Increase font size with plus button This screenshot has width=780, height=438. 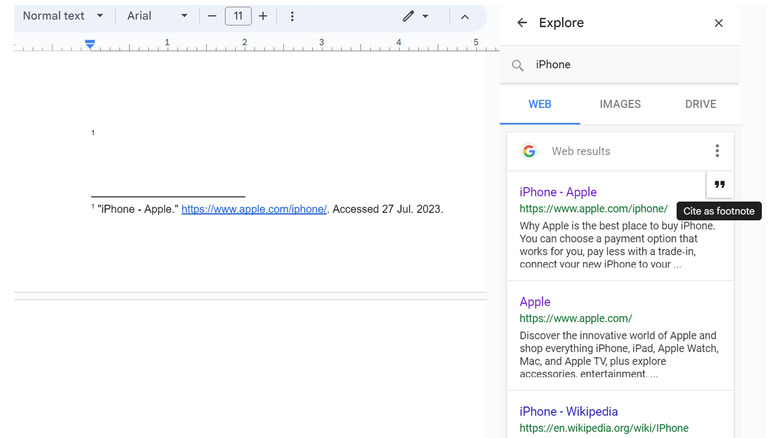tap(263, 16)
